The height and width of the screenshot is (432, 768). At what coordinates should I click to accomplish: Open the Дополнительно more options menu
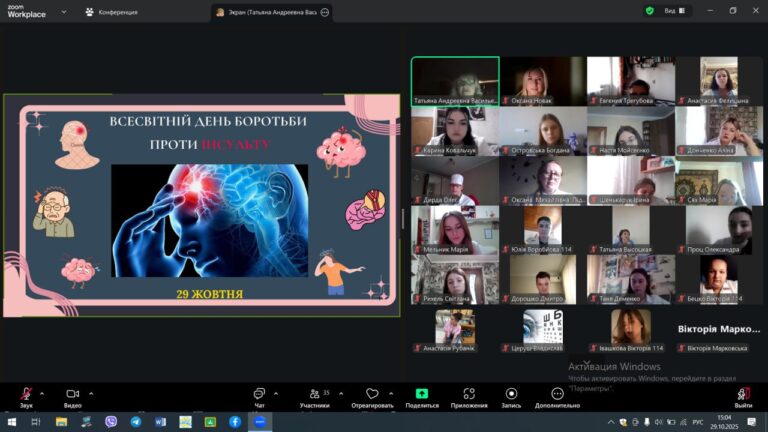click(557, 395)
